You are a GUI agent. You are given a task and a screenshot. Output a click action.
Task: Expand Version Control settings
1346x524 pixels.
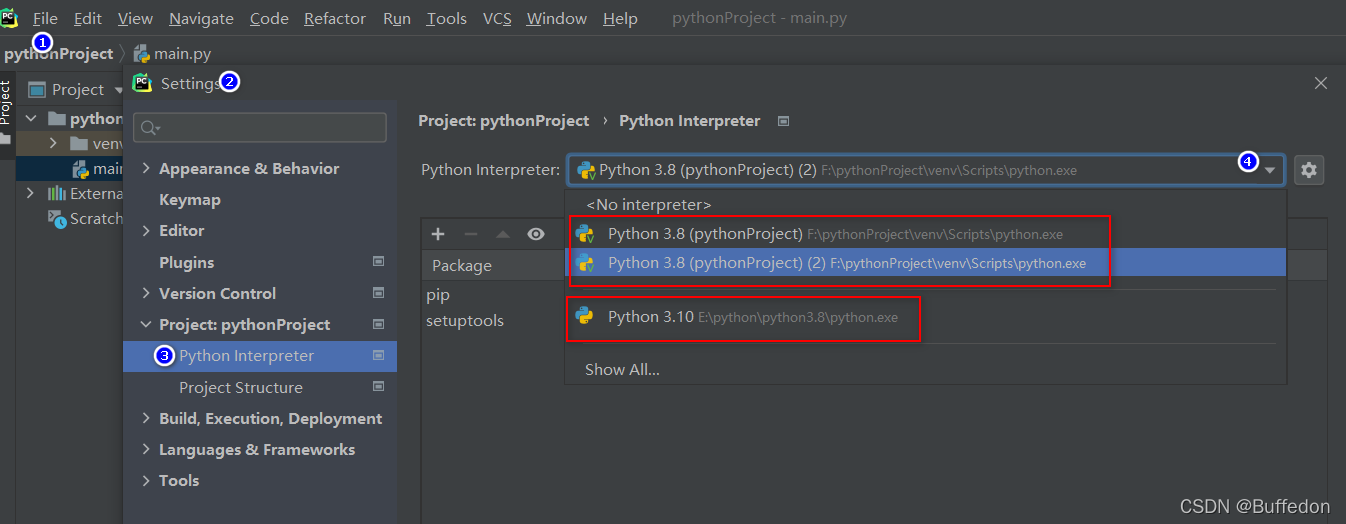pyautogui.click(x=146, y=293)
